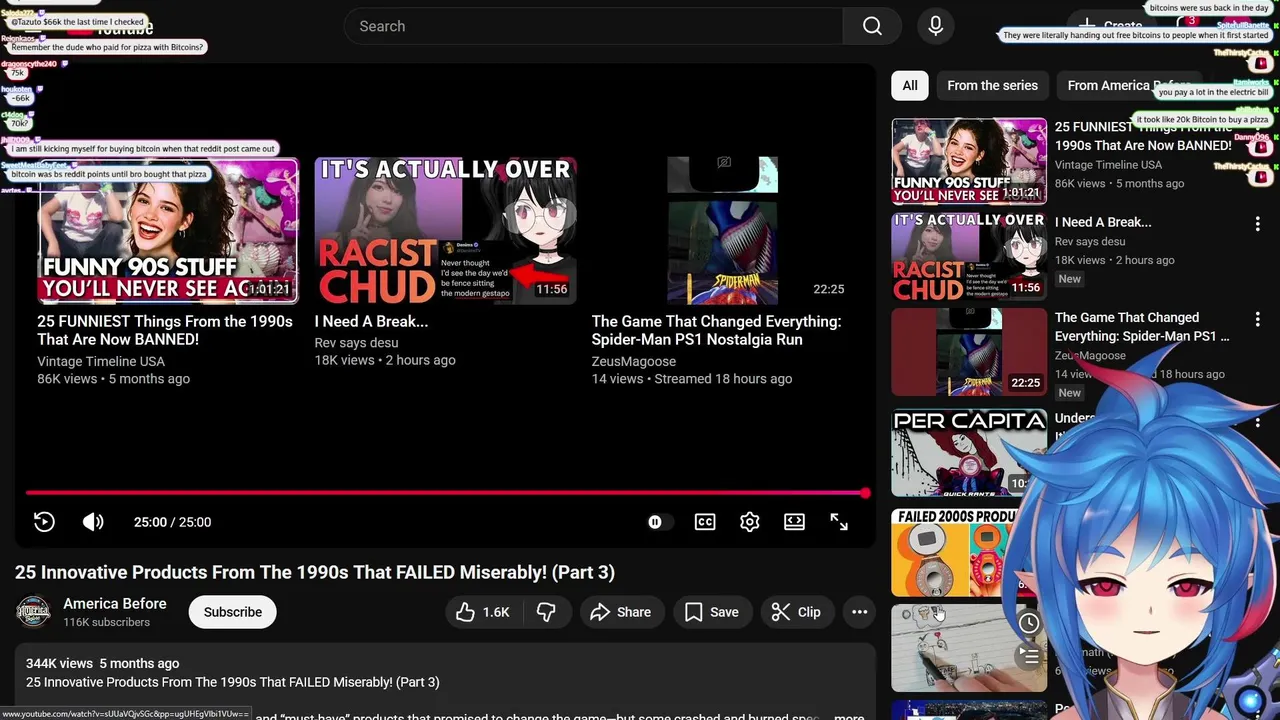The height and width of the screenshot is (720, 1280).
Task: Open sidebar thumbnail for I Need A Break
Action: pyautogui.click(x=969, y=257)
